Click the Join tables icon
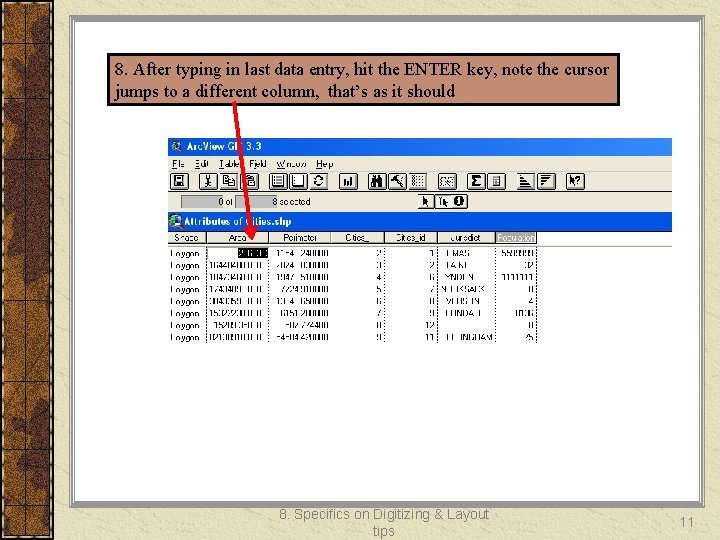This screenshot has width=720, height=540. pos(447,181)
